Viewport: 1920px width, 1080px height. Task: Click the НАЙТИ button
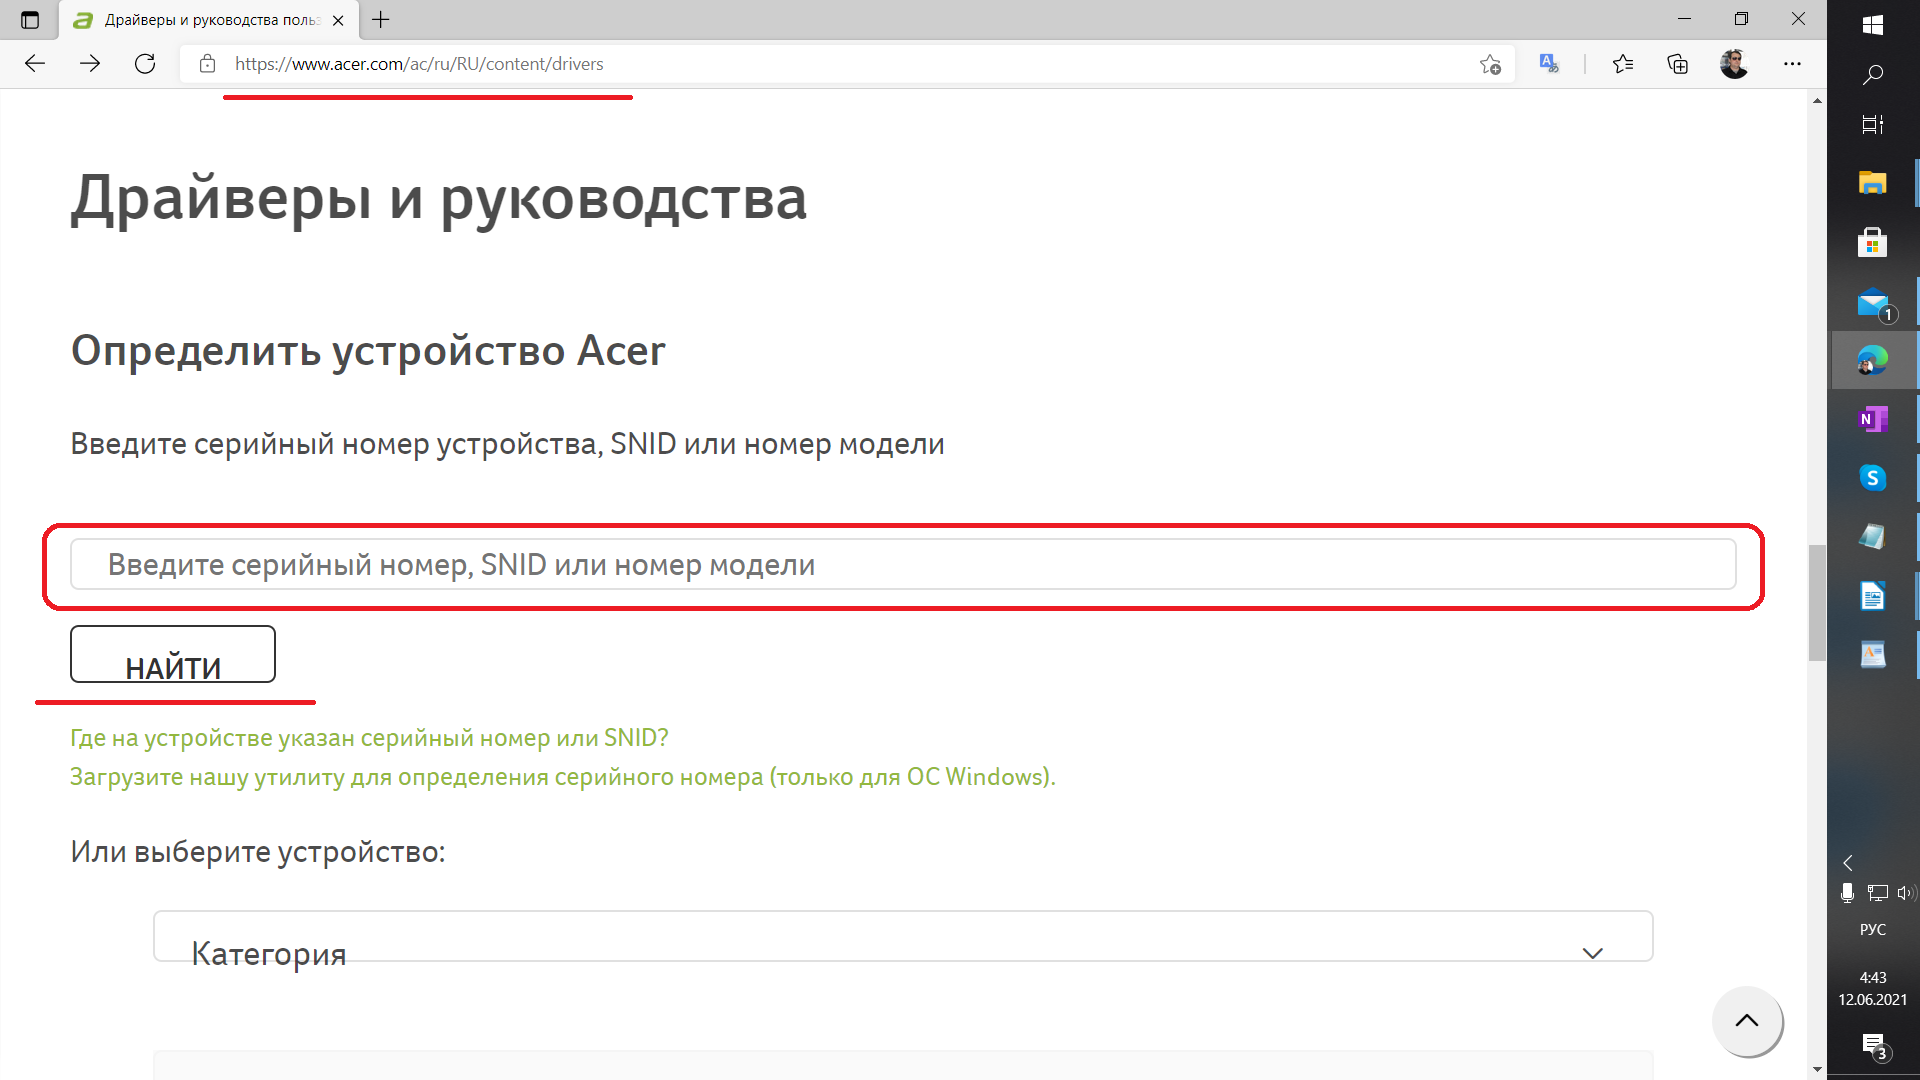[x=173, y=654]
